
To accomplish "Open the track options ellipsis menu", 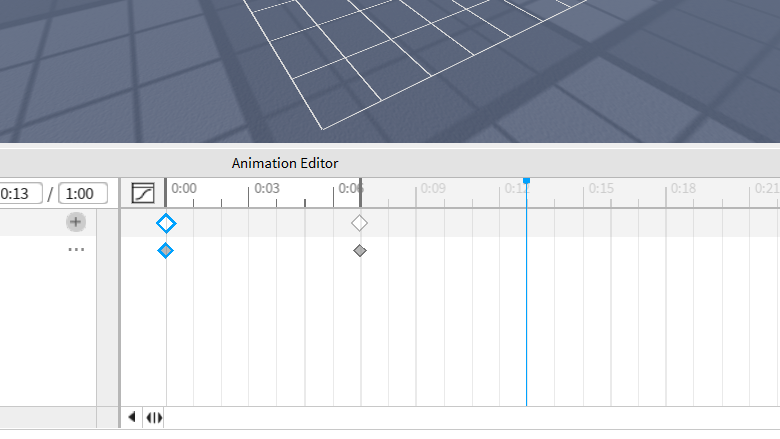I will point(76,250).
